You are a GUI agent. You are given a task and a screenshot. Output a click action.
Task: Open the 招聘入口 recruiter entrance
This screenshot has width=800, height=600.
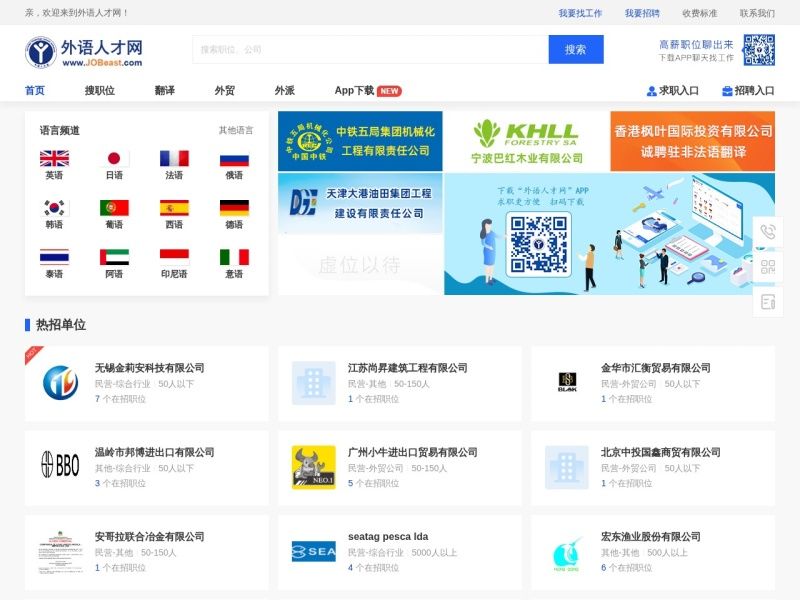pyautogui.click(x=748, y=91)
